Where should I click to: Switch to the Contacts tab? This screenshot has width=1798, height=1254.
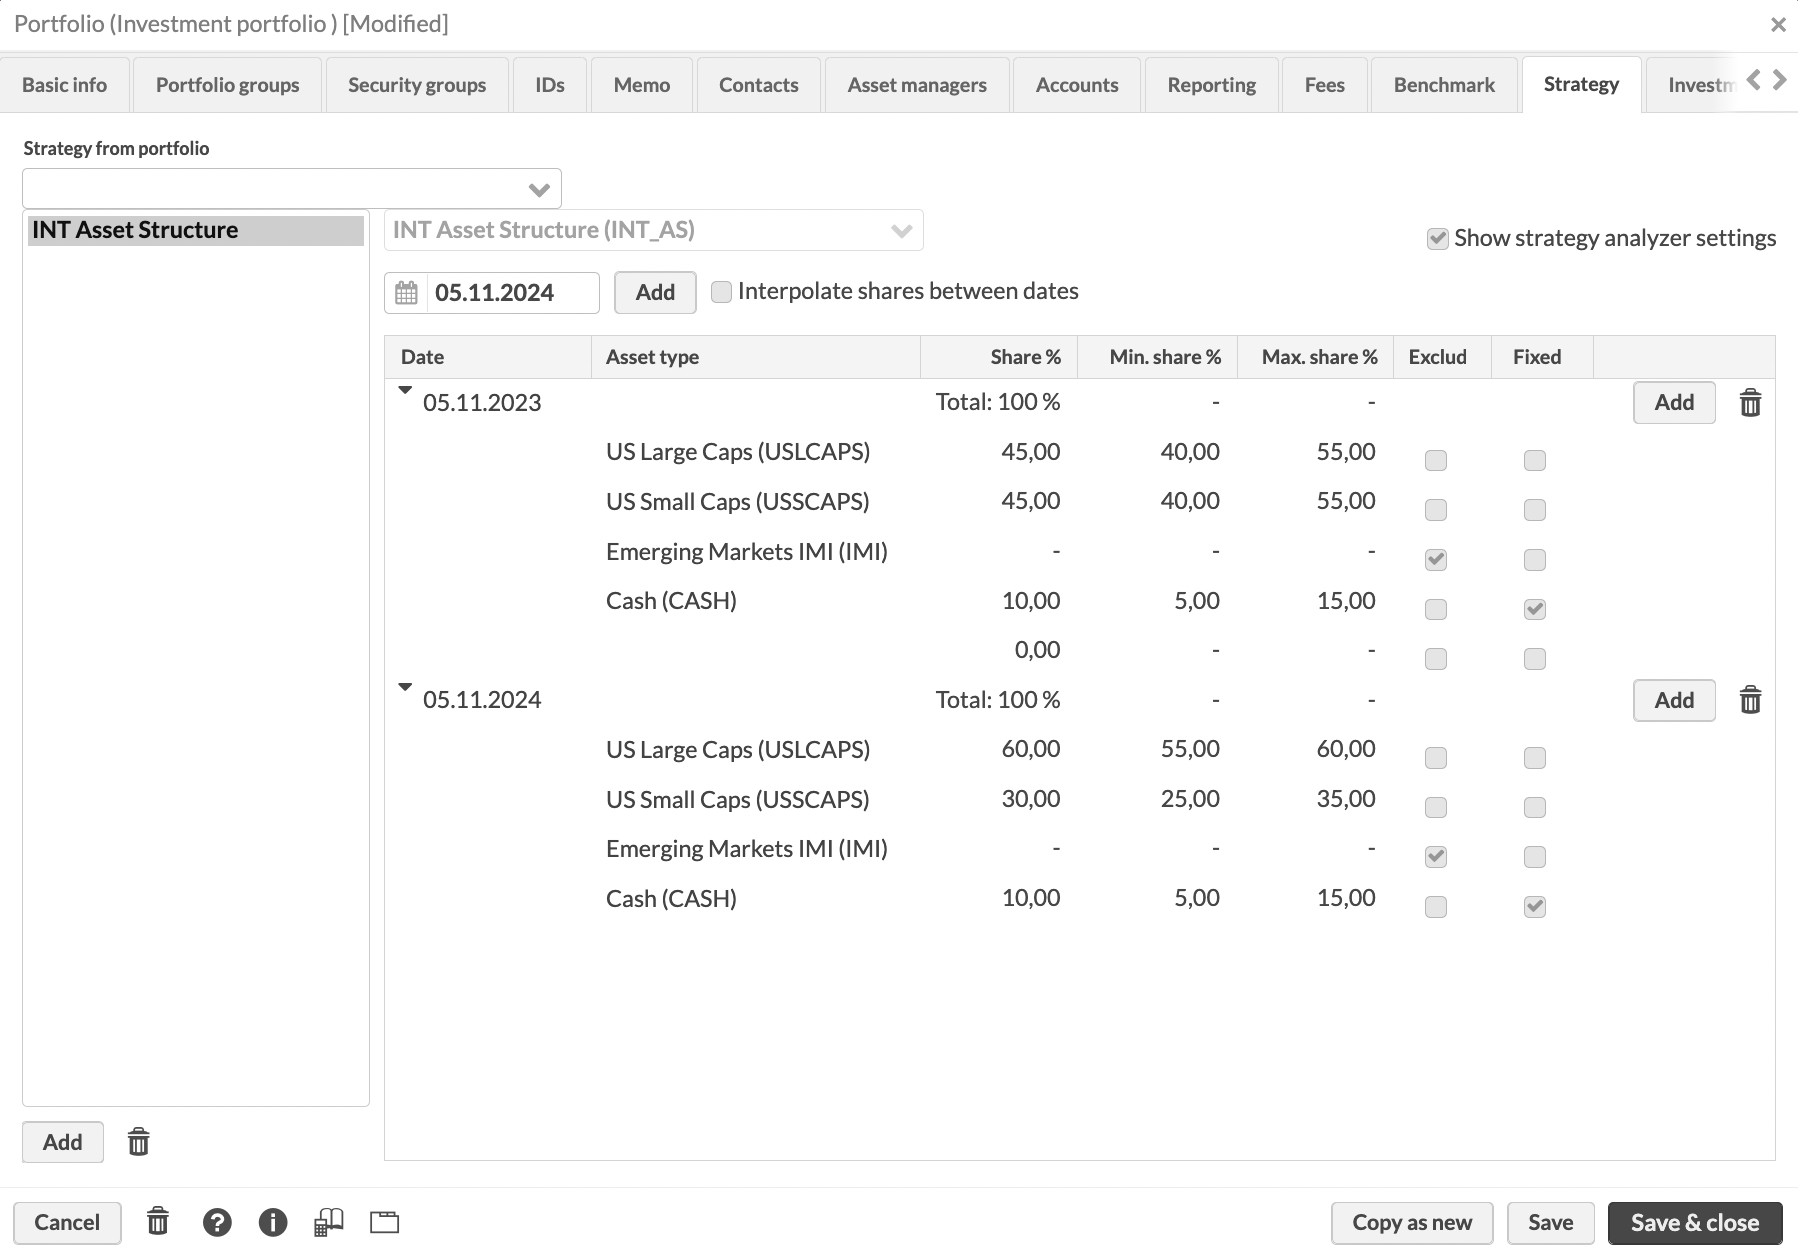[759, 85]
